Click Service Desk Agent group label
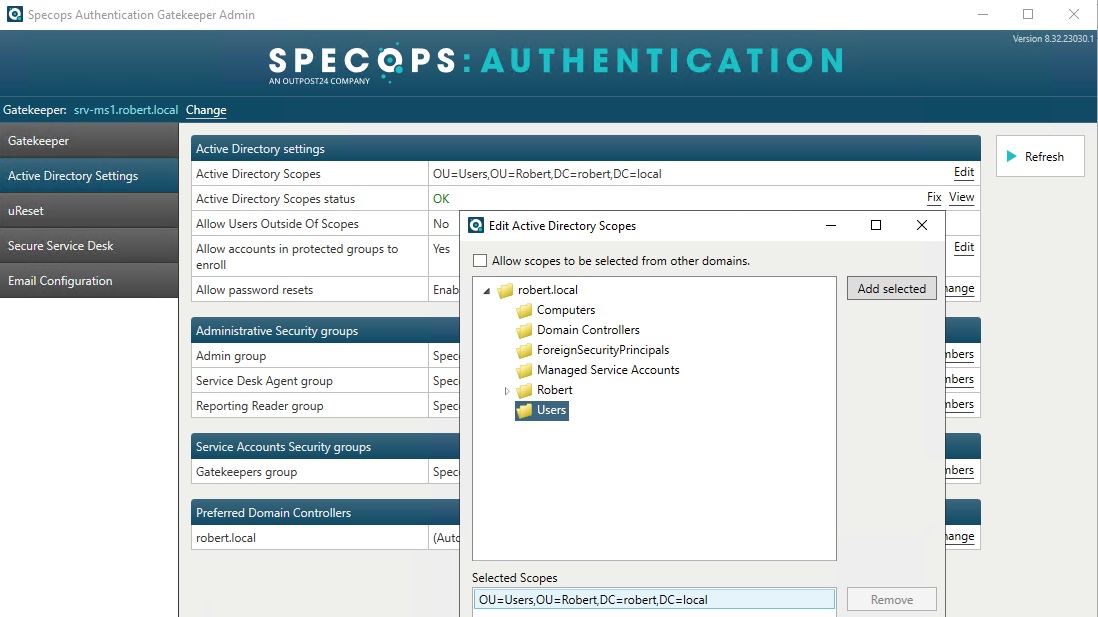This screenshot has width=1098, height=617. 264,381
